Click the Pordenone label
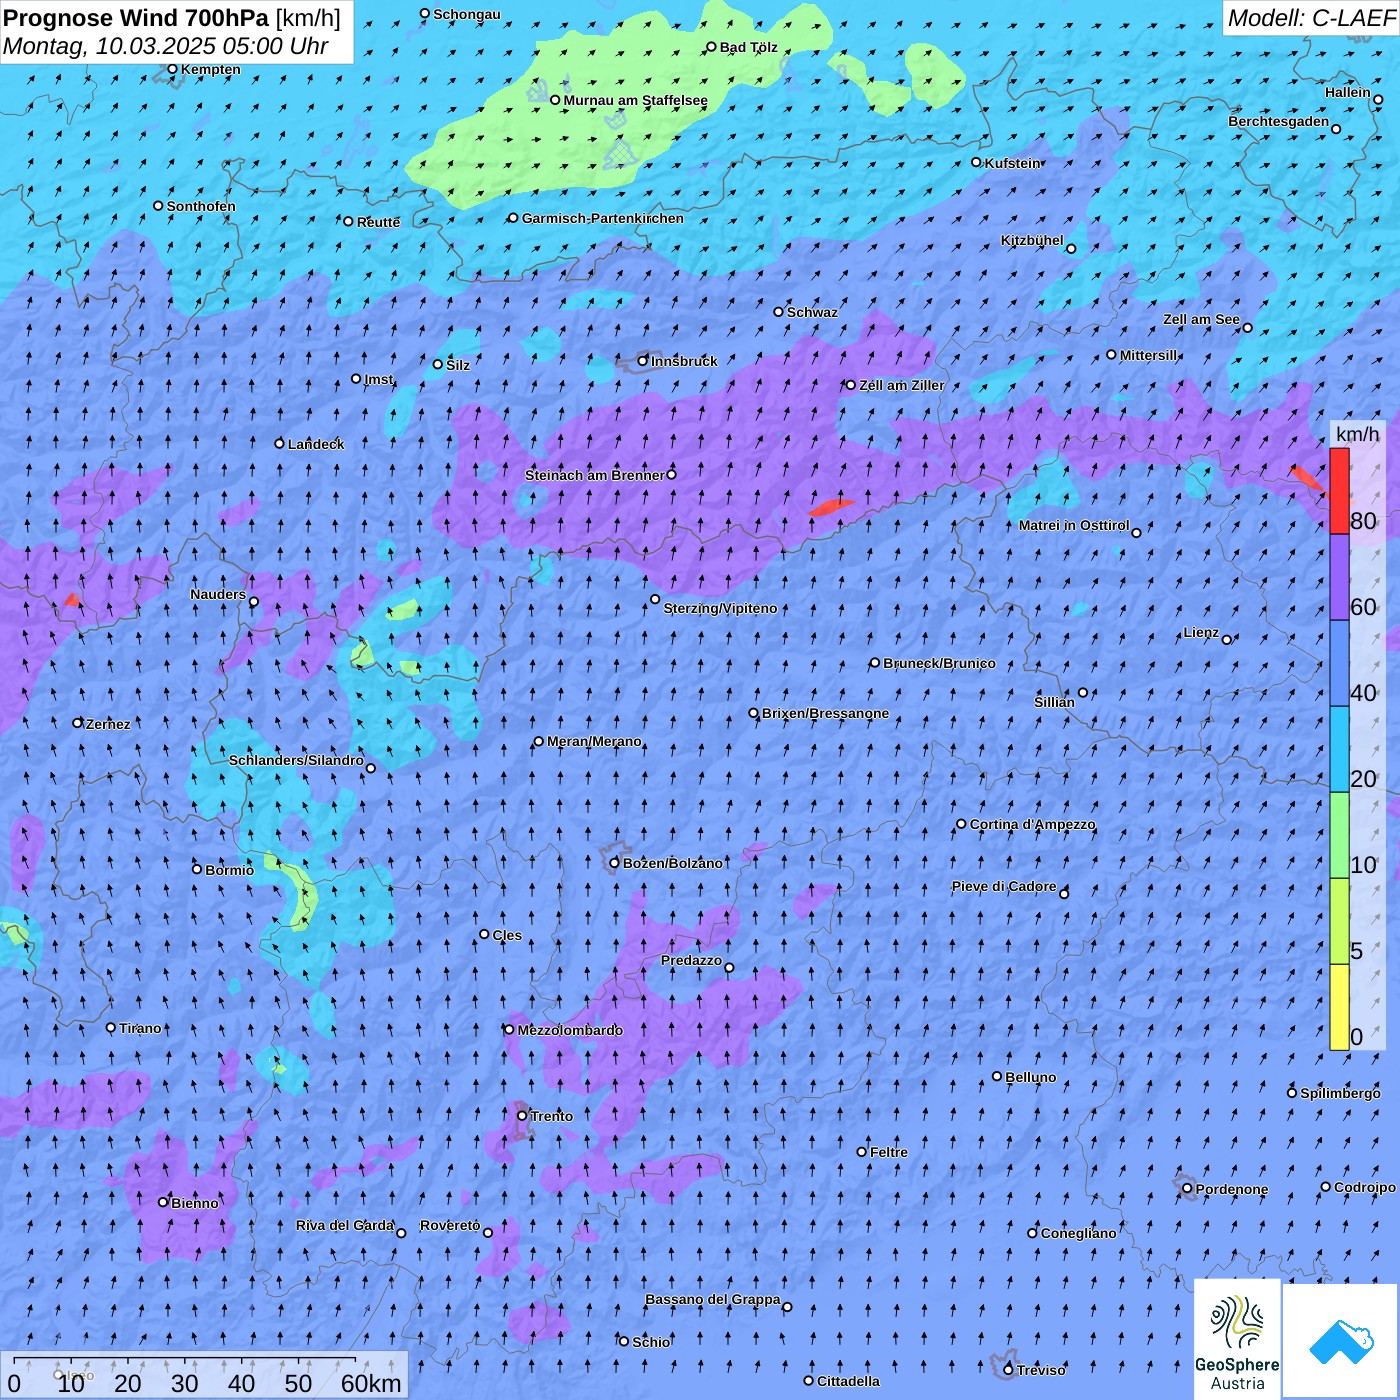The width and height of the screenshot is (1400, 1400). [x=1232, y=1189]
